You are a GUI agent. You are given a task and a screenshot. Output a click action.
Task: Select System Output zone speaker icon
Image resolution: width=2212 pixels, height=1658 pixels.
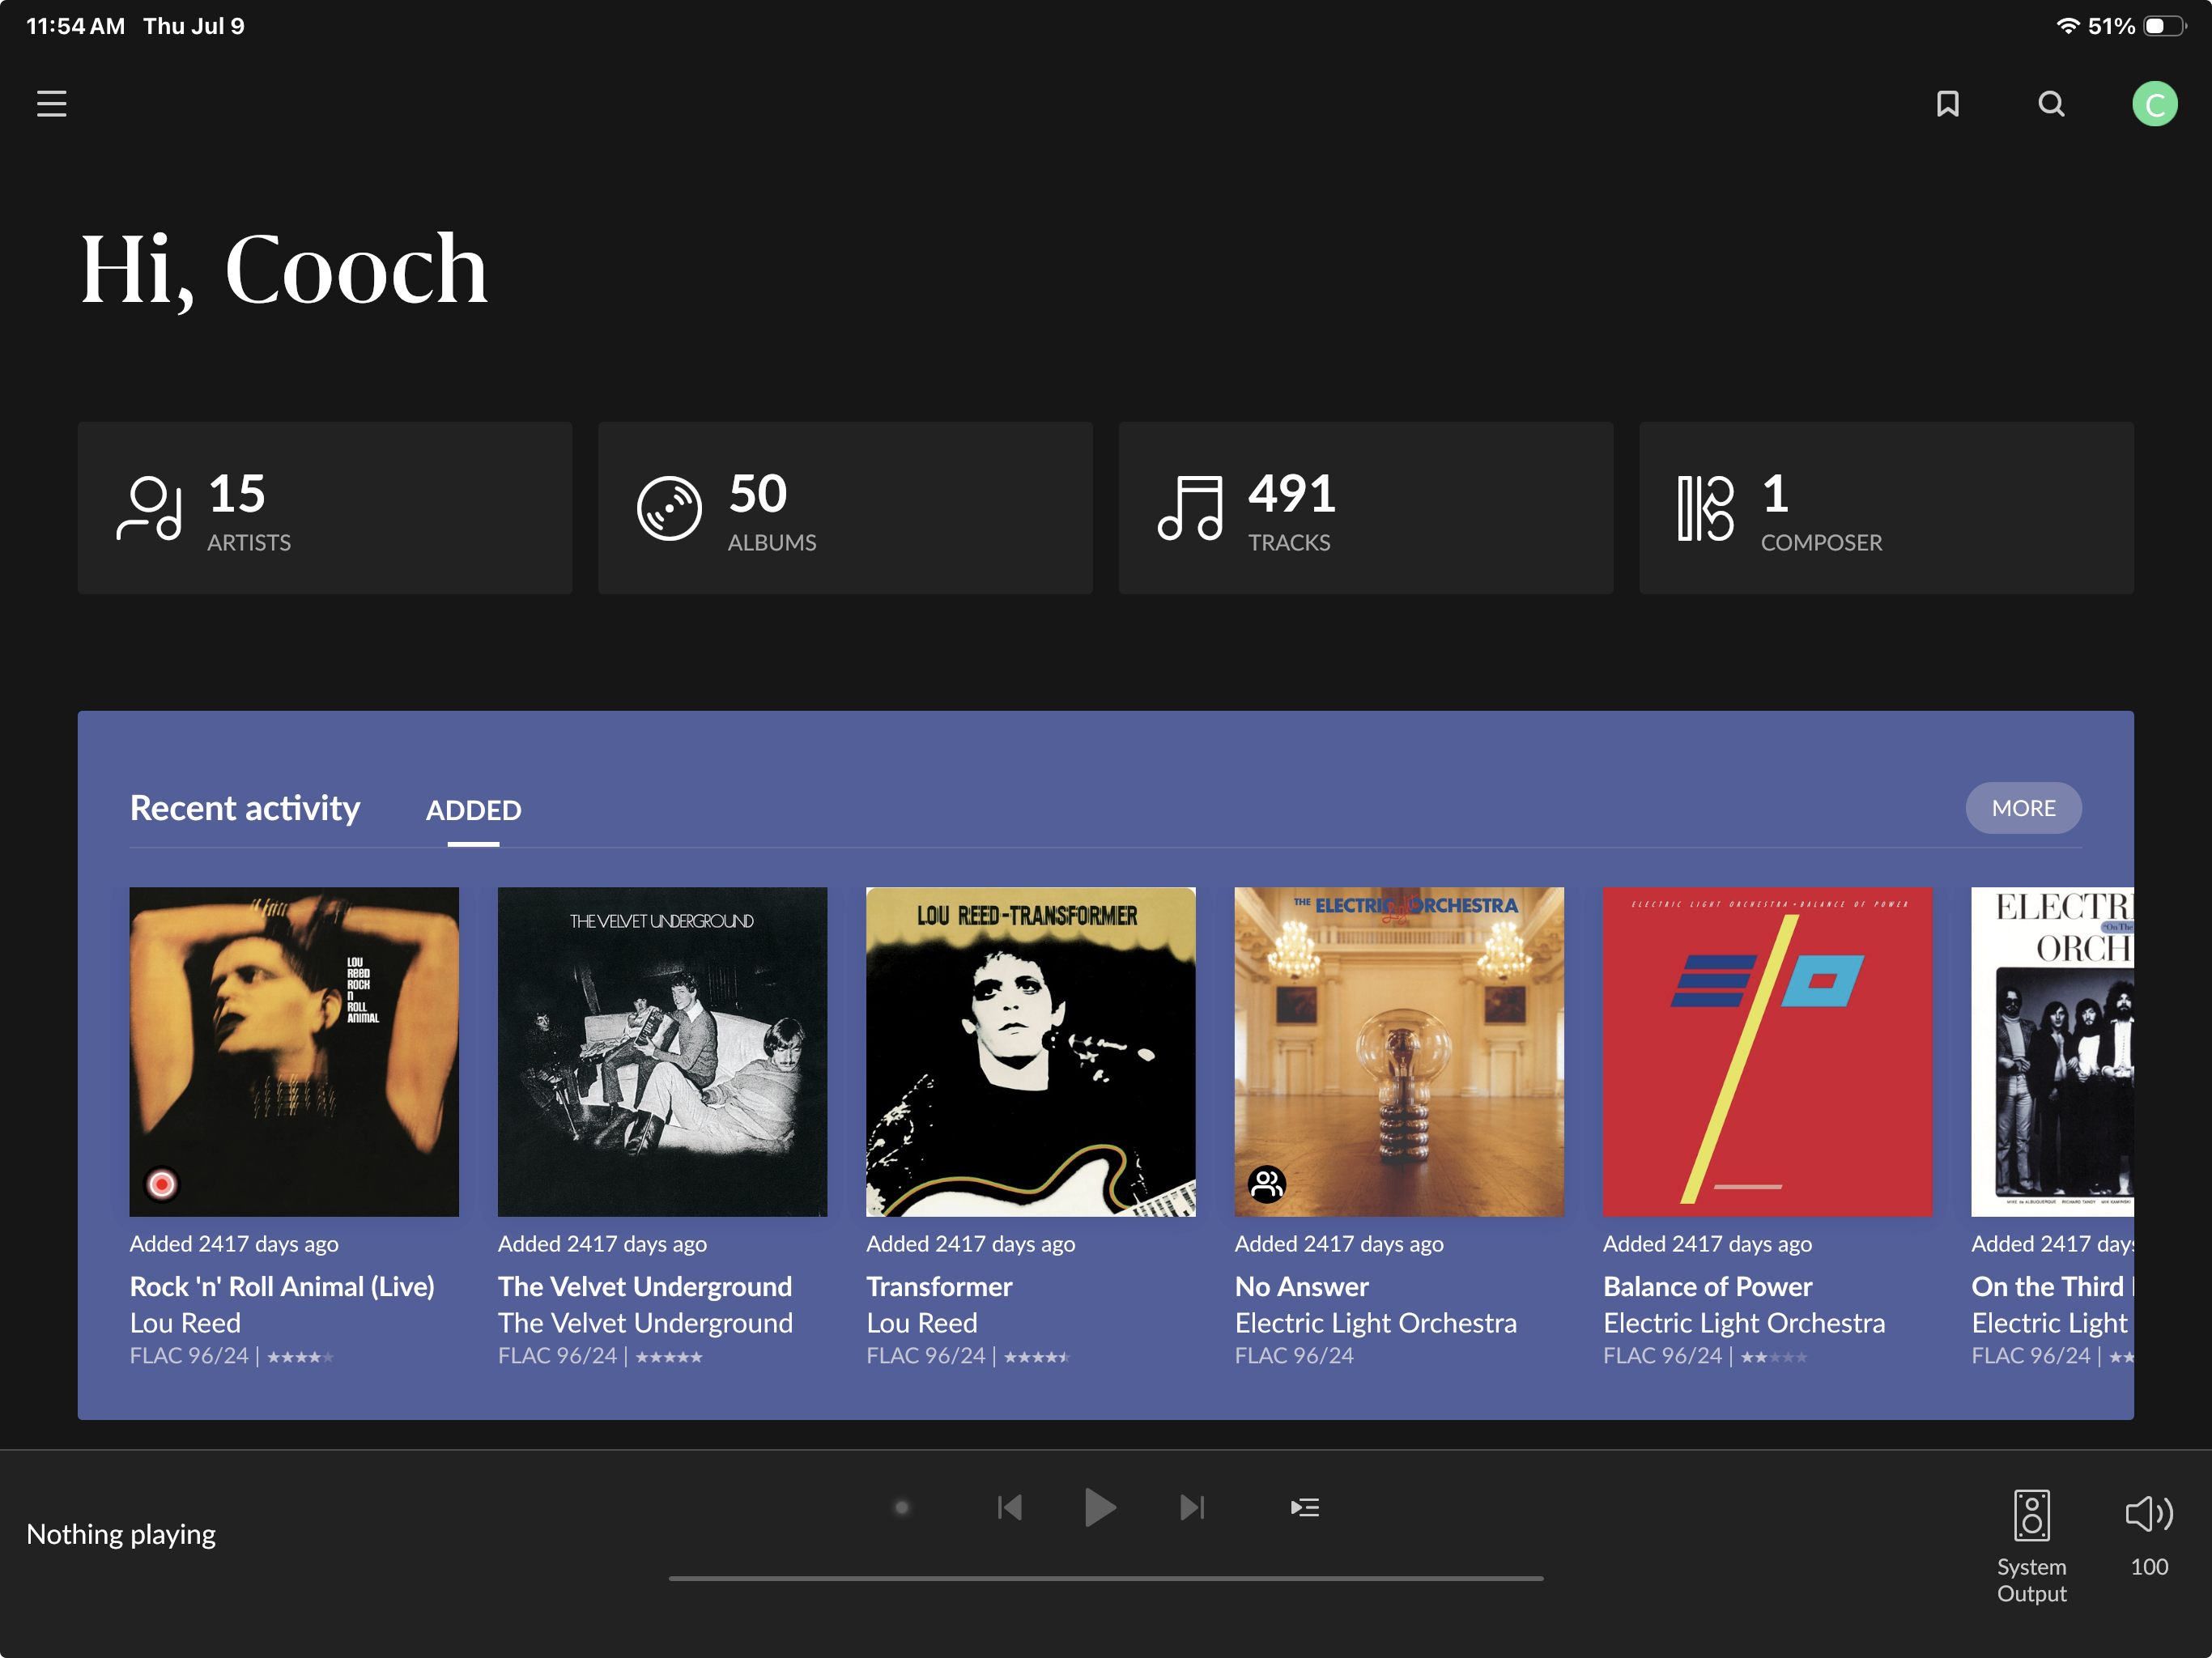coord(2031,1515)
